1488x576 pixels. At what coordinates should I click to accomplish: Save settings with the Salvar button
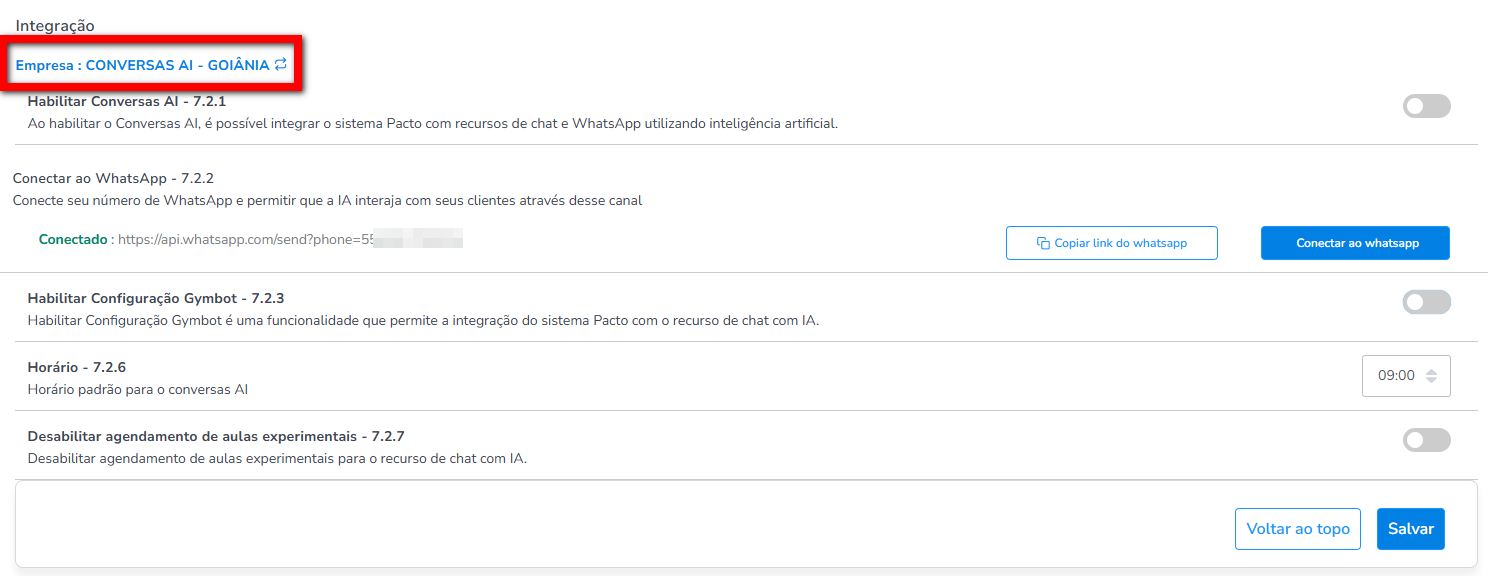pyautogui.click(x=1411, y=529)
